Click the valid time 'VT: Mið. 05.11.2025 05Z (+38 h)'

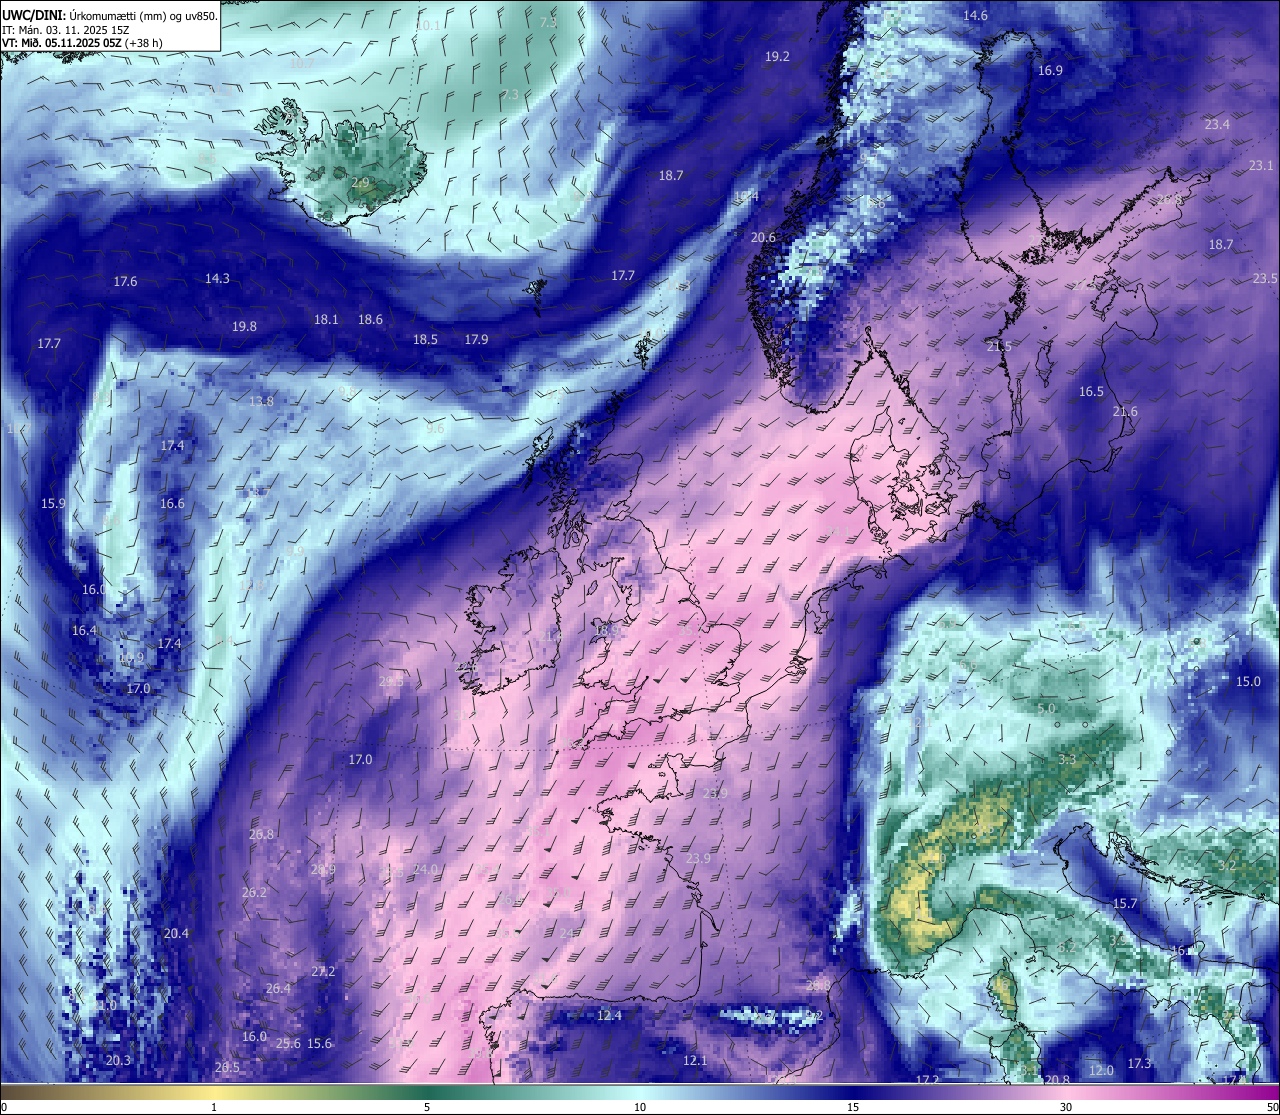(82, 42)
